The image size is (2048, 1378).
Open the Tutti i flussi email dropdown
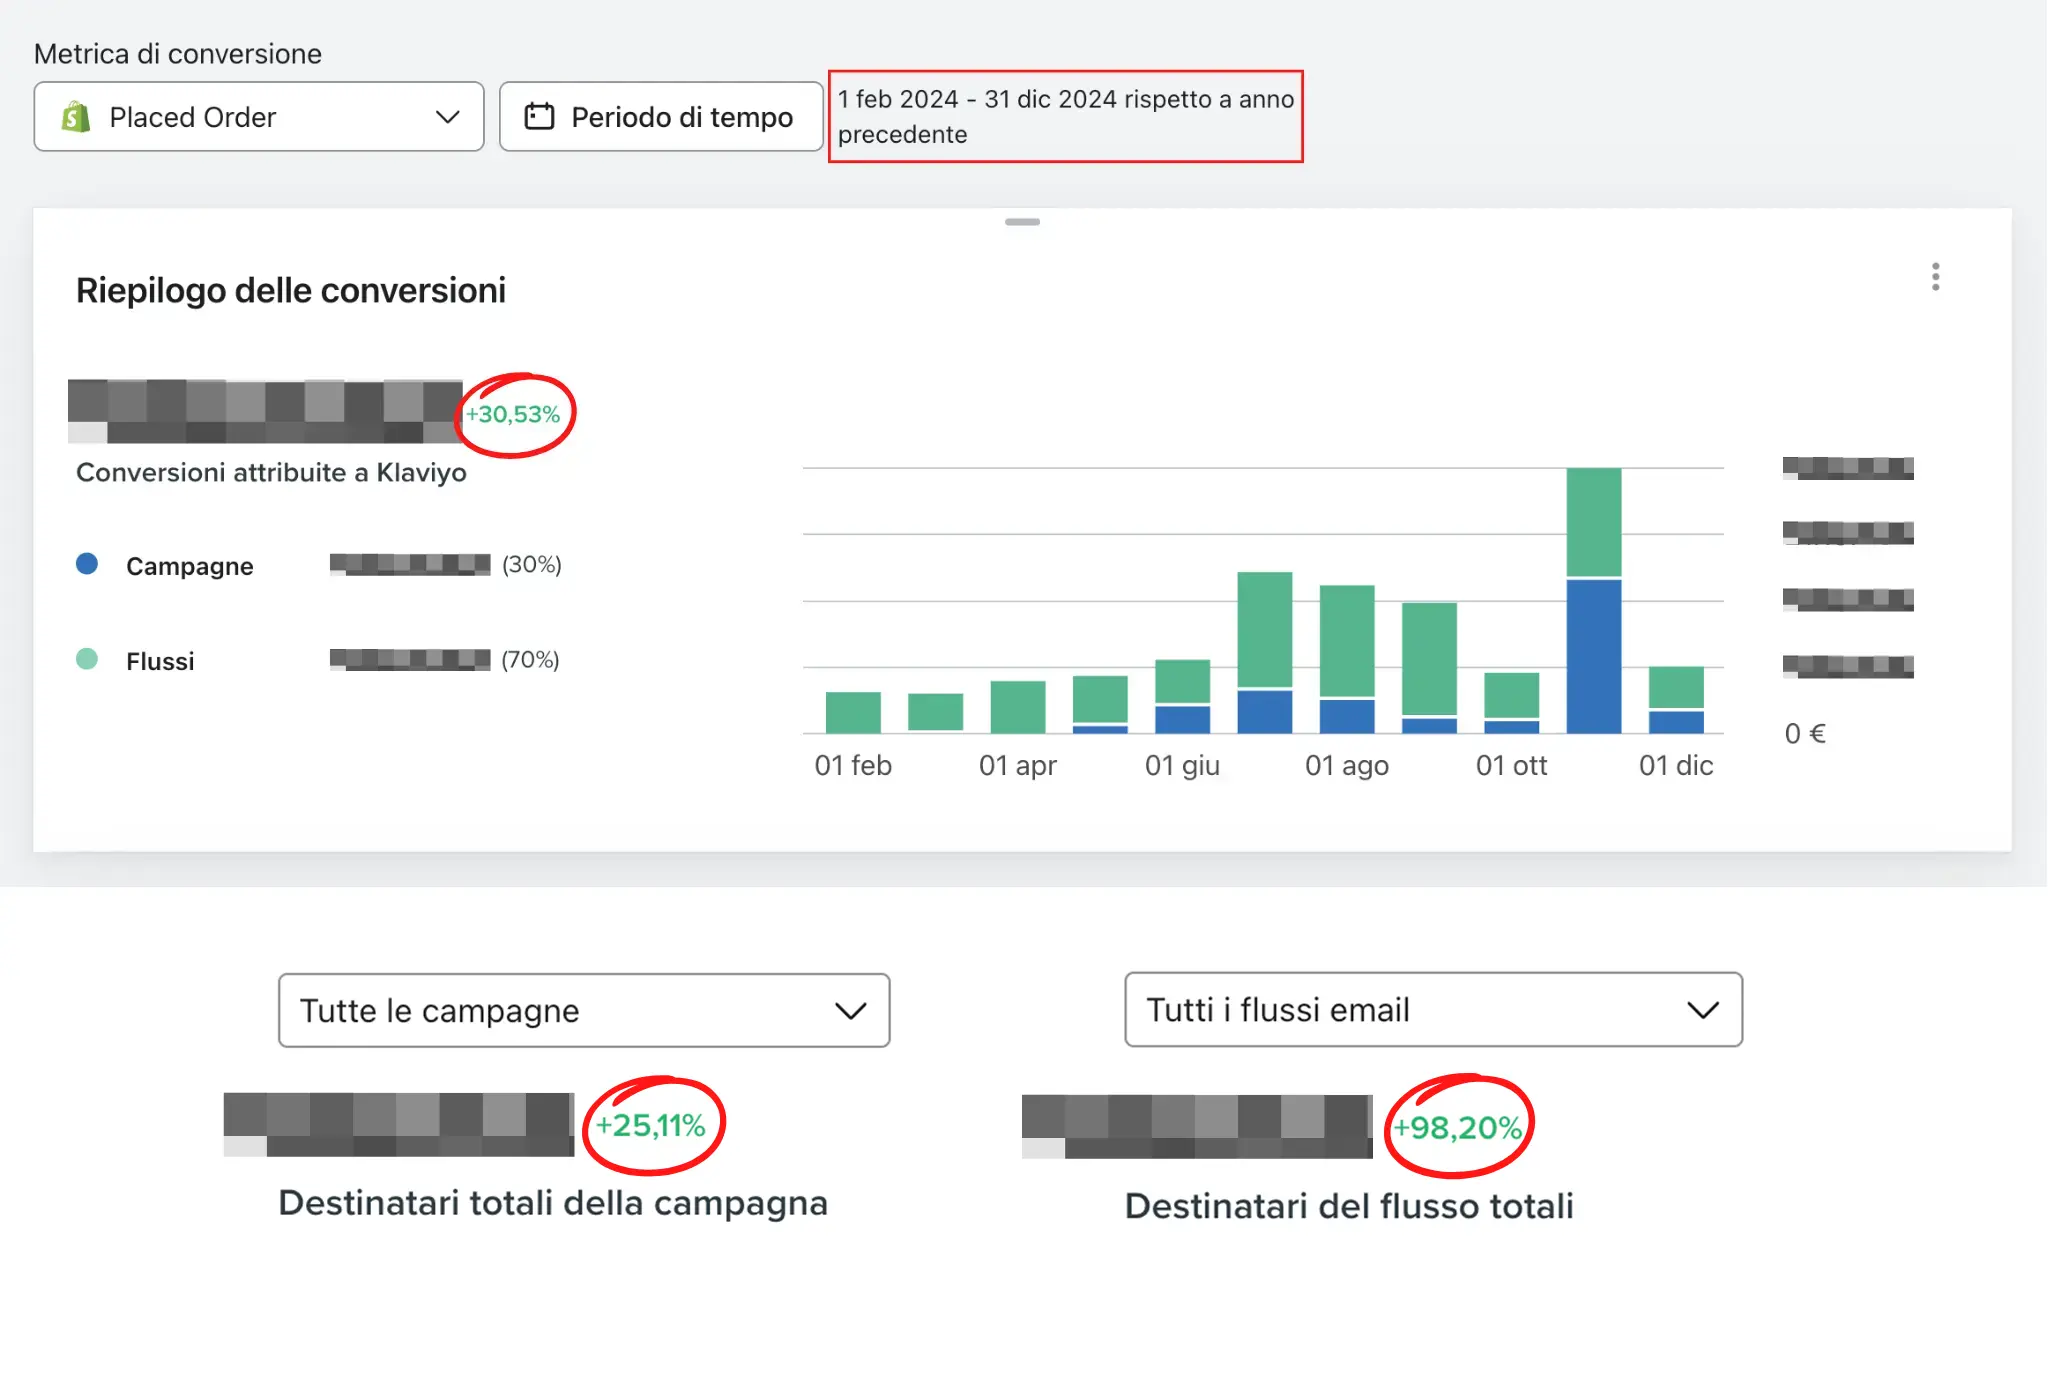(1432, 1010)
